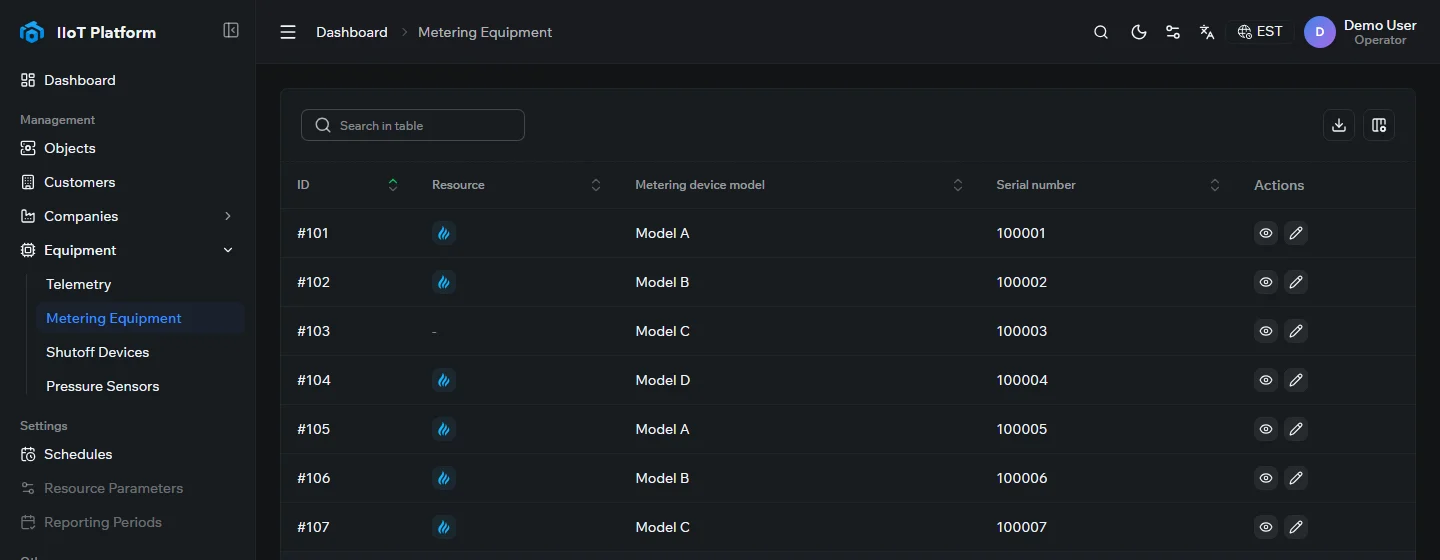The height and width of the screenshot is (560, 1440).
Task: Open Reporting Periods sidebar item
Action: 128,522
